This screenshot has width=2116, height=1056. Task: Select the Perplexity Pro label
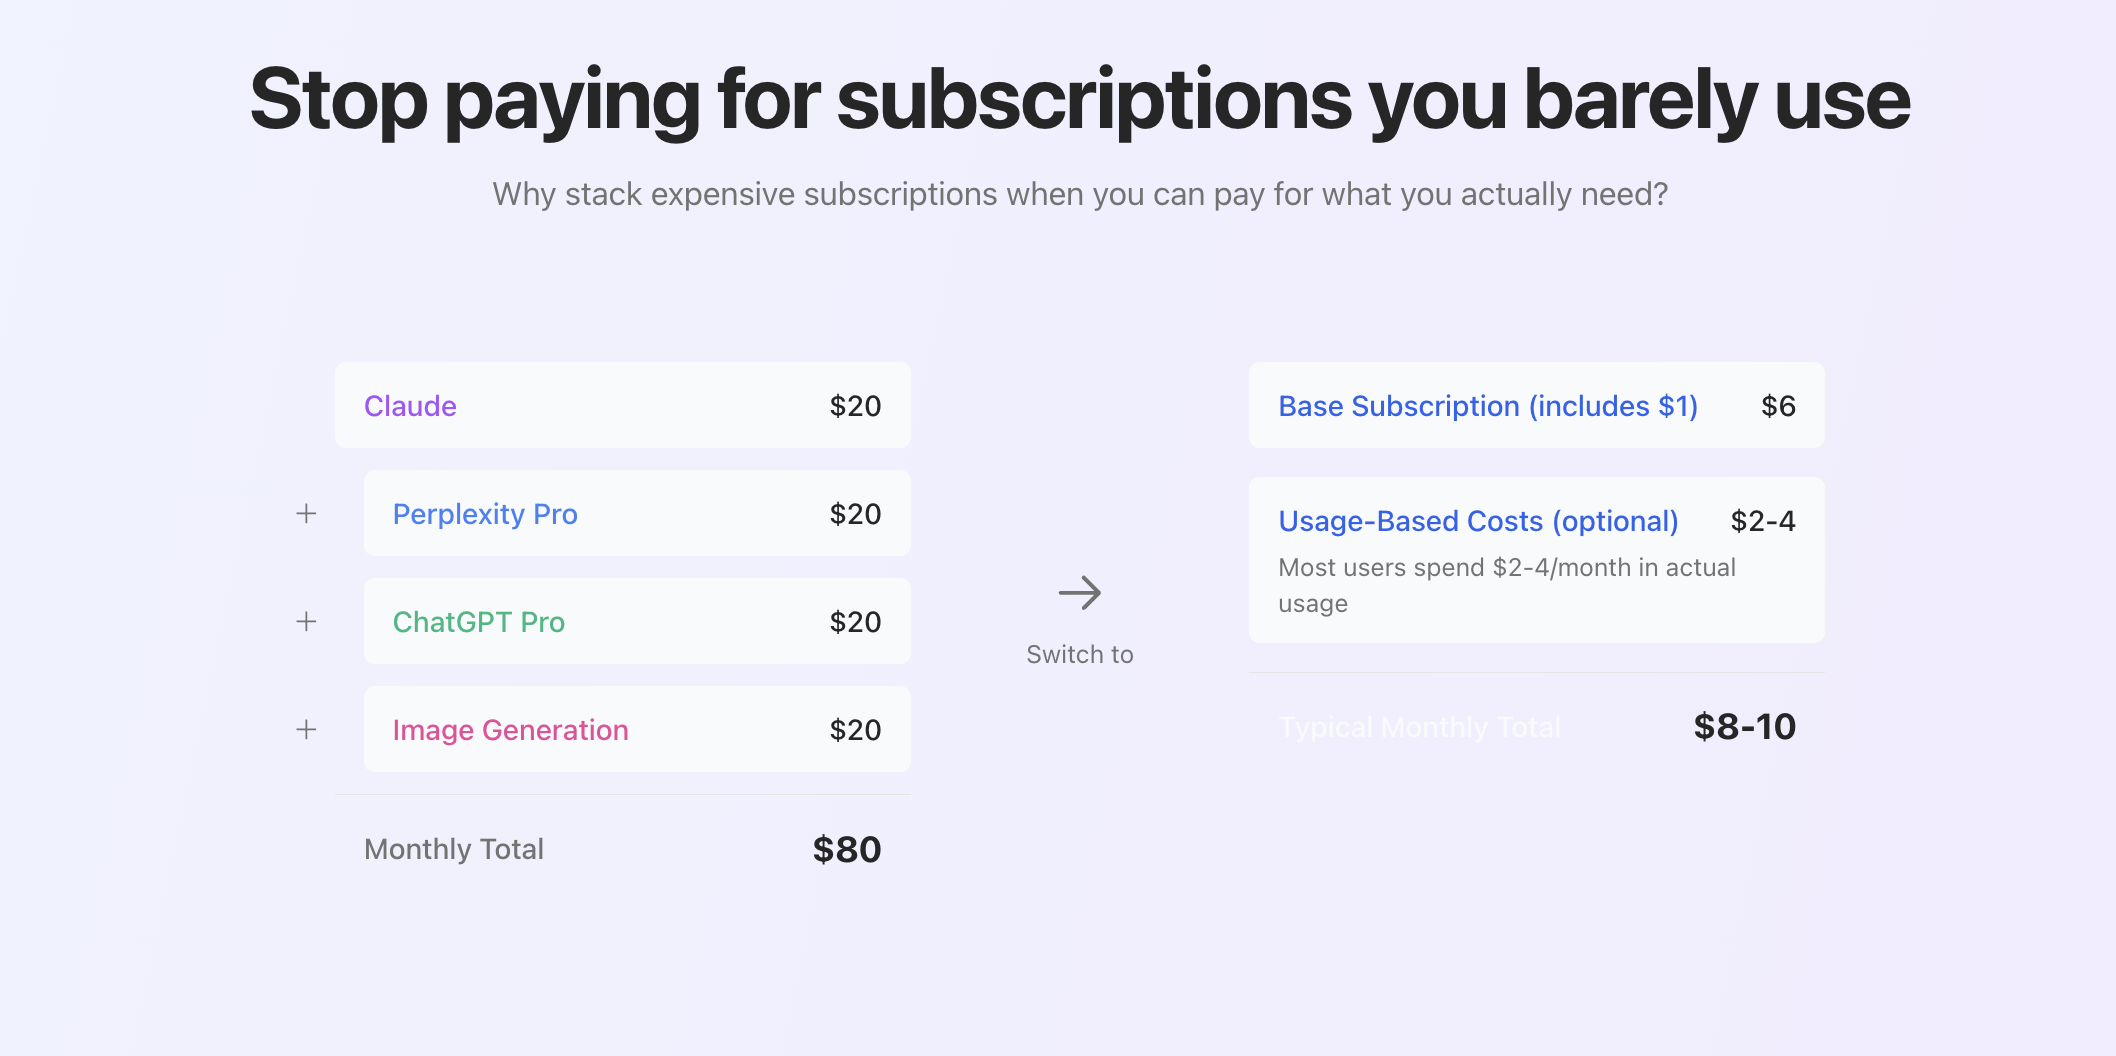click(485, 514)
